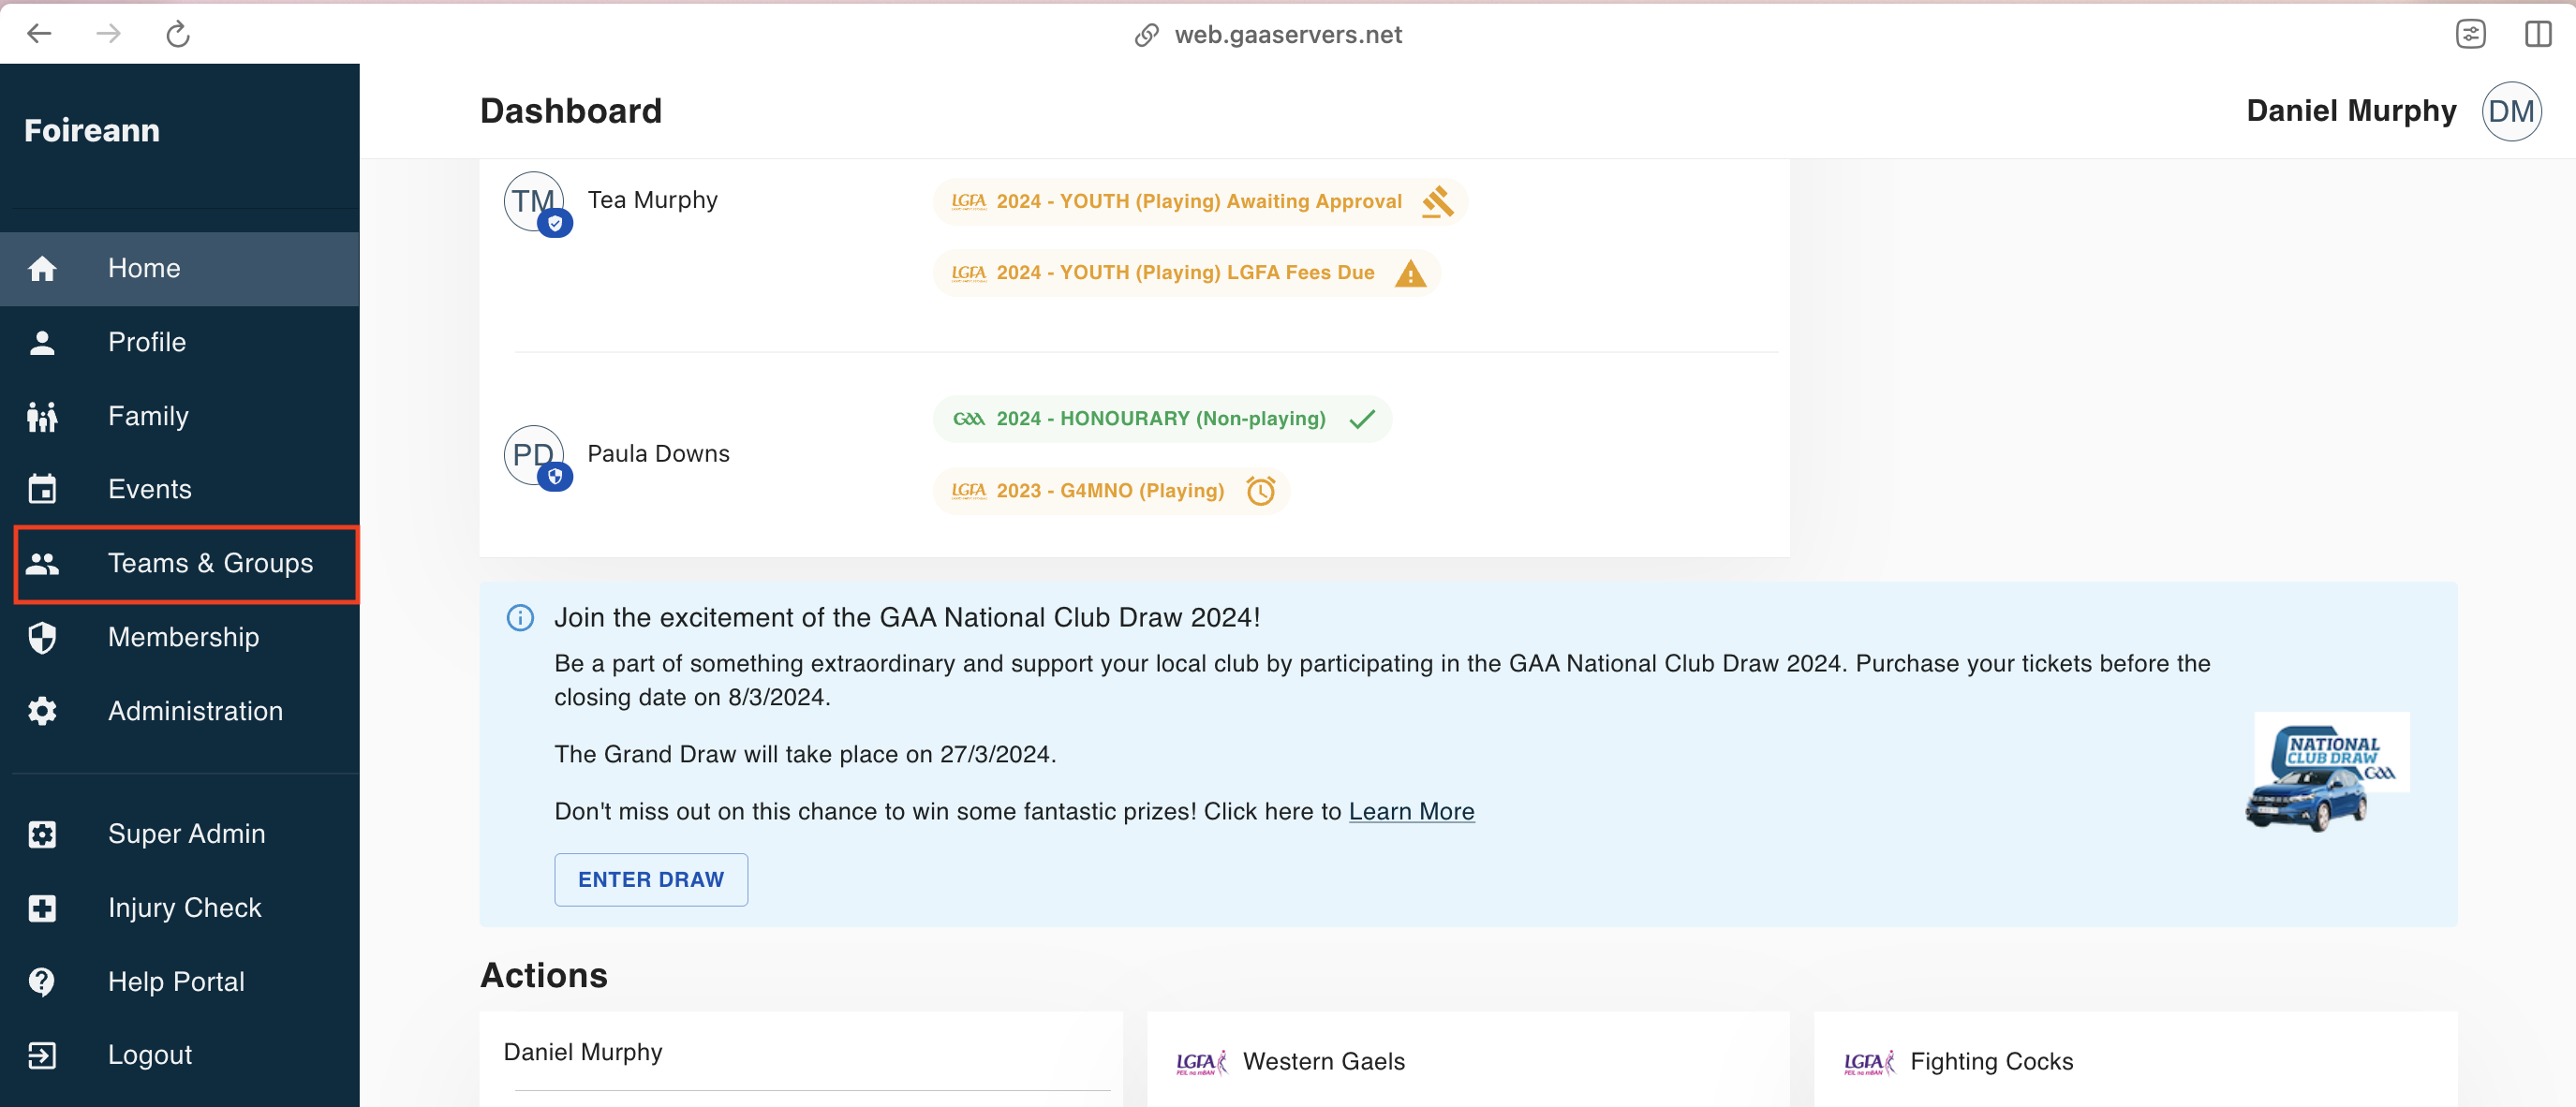Open the 2024 HONOURARY (Non-playing) chip
The width and height of the screenshot is (2576, 1107).
point(1162,419)
